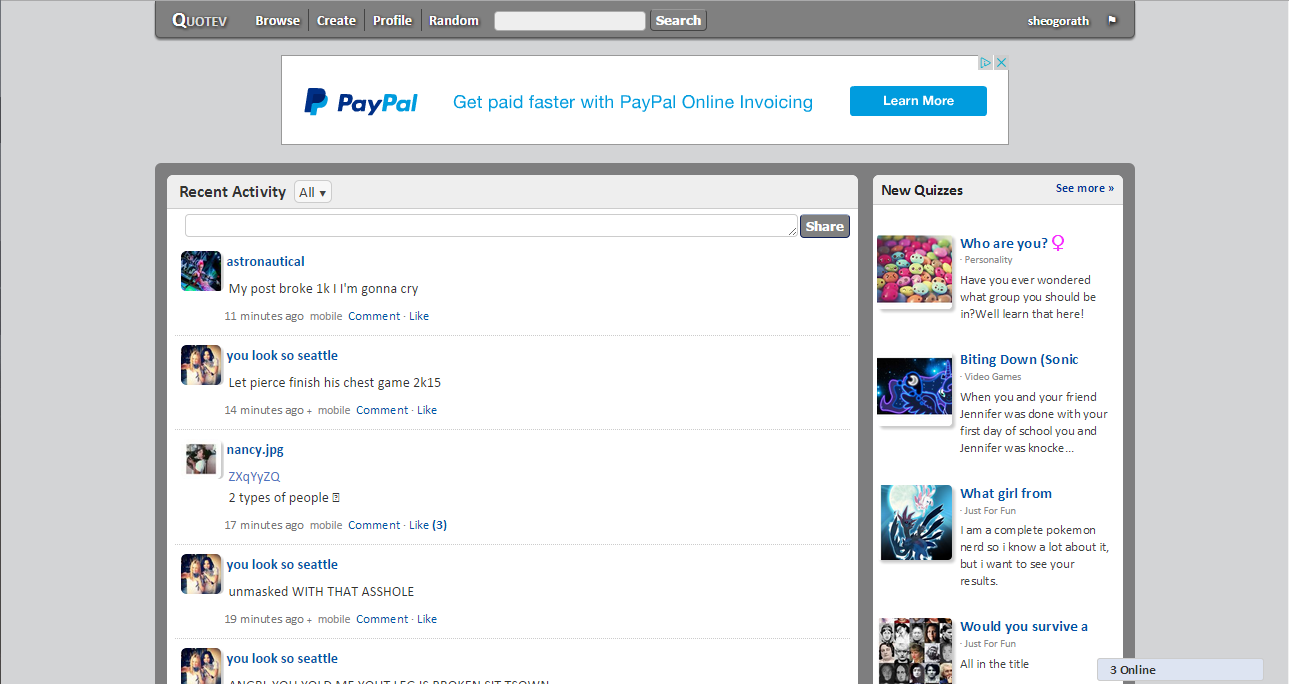1289x684 pixels.
Task: Click the Share button
Action: (x=825, y=226)
